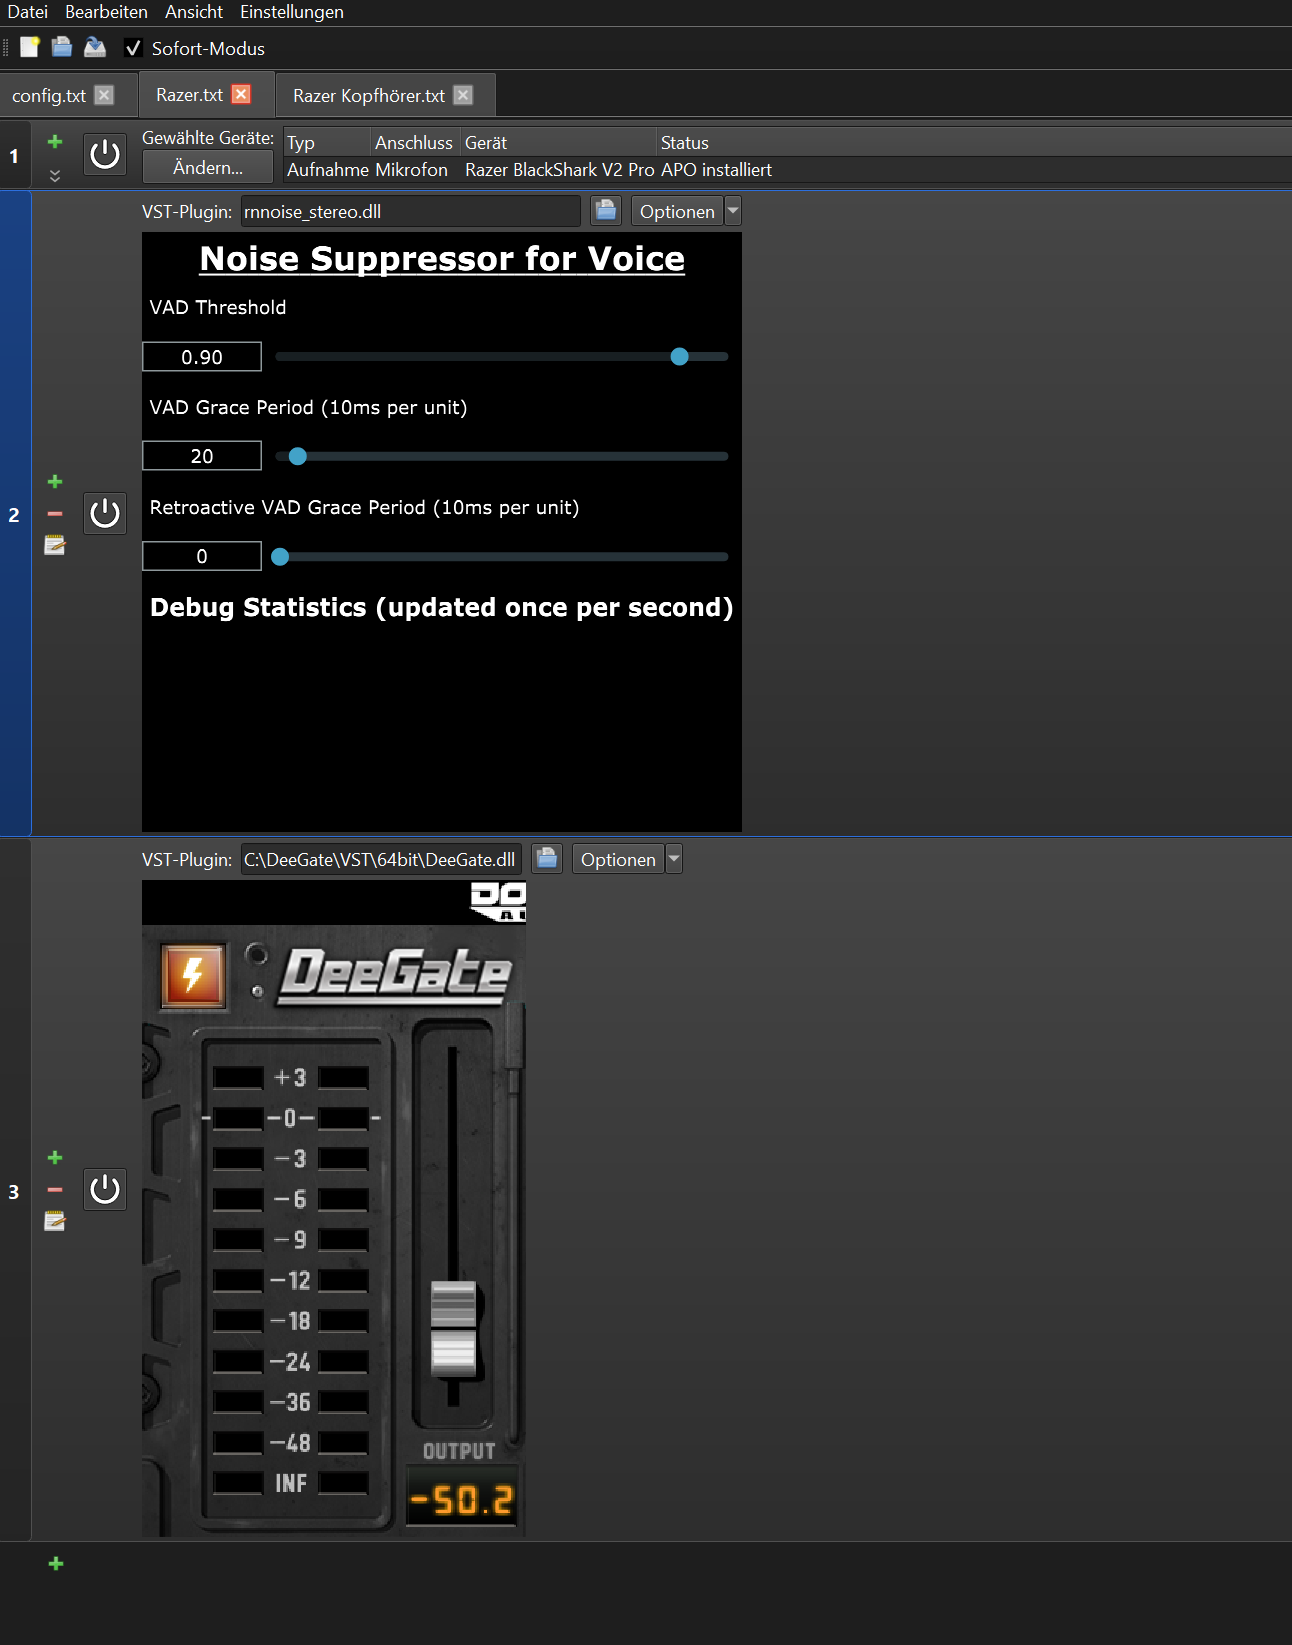Click Optionen button for DeeGate plugin
This screenshot has height=1645, width=1292.
[x=618, y=859]
